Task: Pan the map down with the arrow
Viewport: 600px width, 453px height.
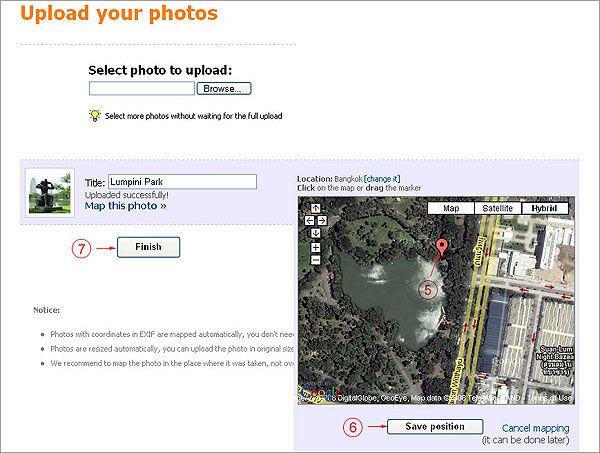Action: 316,231
